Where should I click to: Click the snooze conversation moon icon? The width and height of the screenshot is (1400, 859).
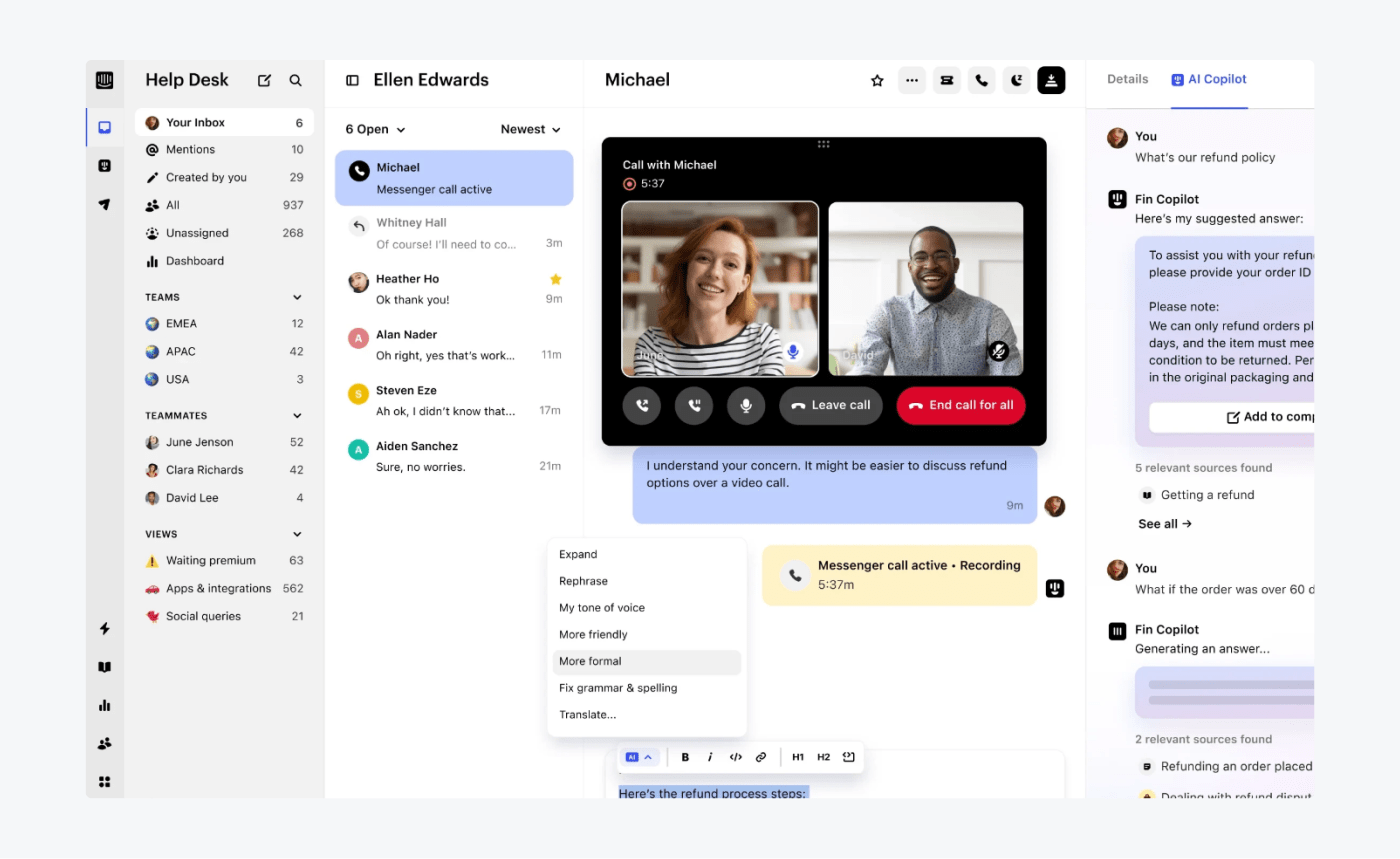tap(1016, 80)
